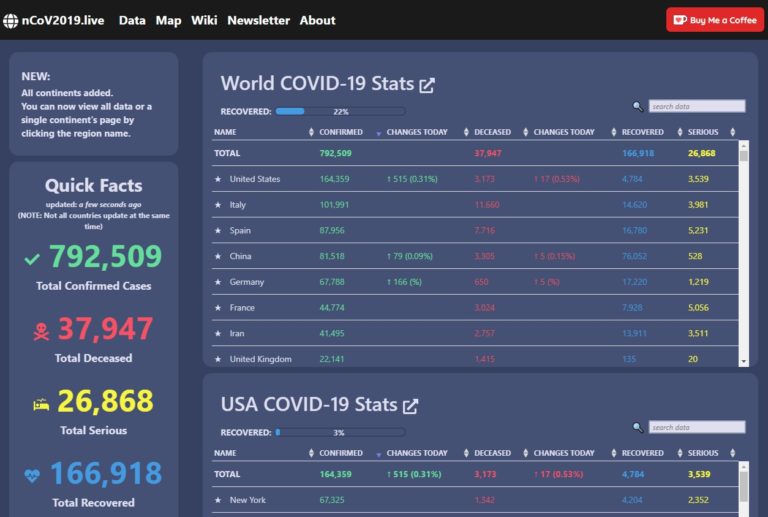Sort World table by Confirmed column
Image resolution: width=768 pixels, height=517 pixels.
coord(341,132)
